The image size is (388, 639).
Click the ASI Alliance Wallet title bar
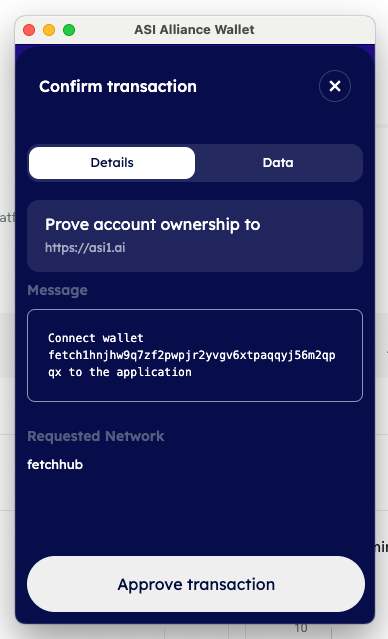(194, 30)
